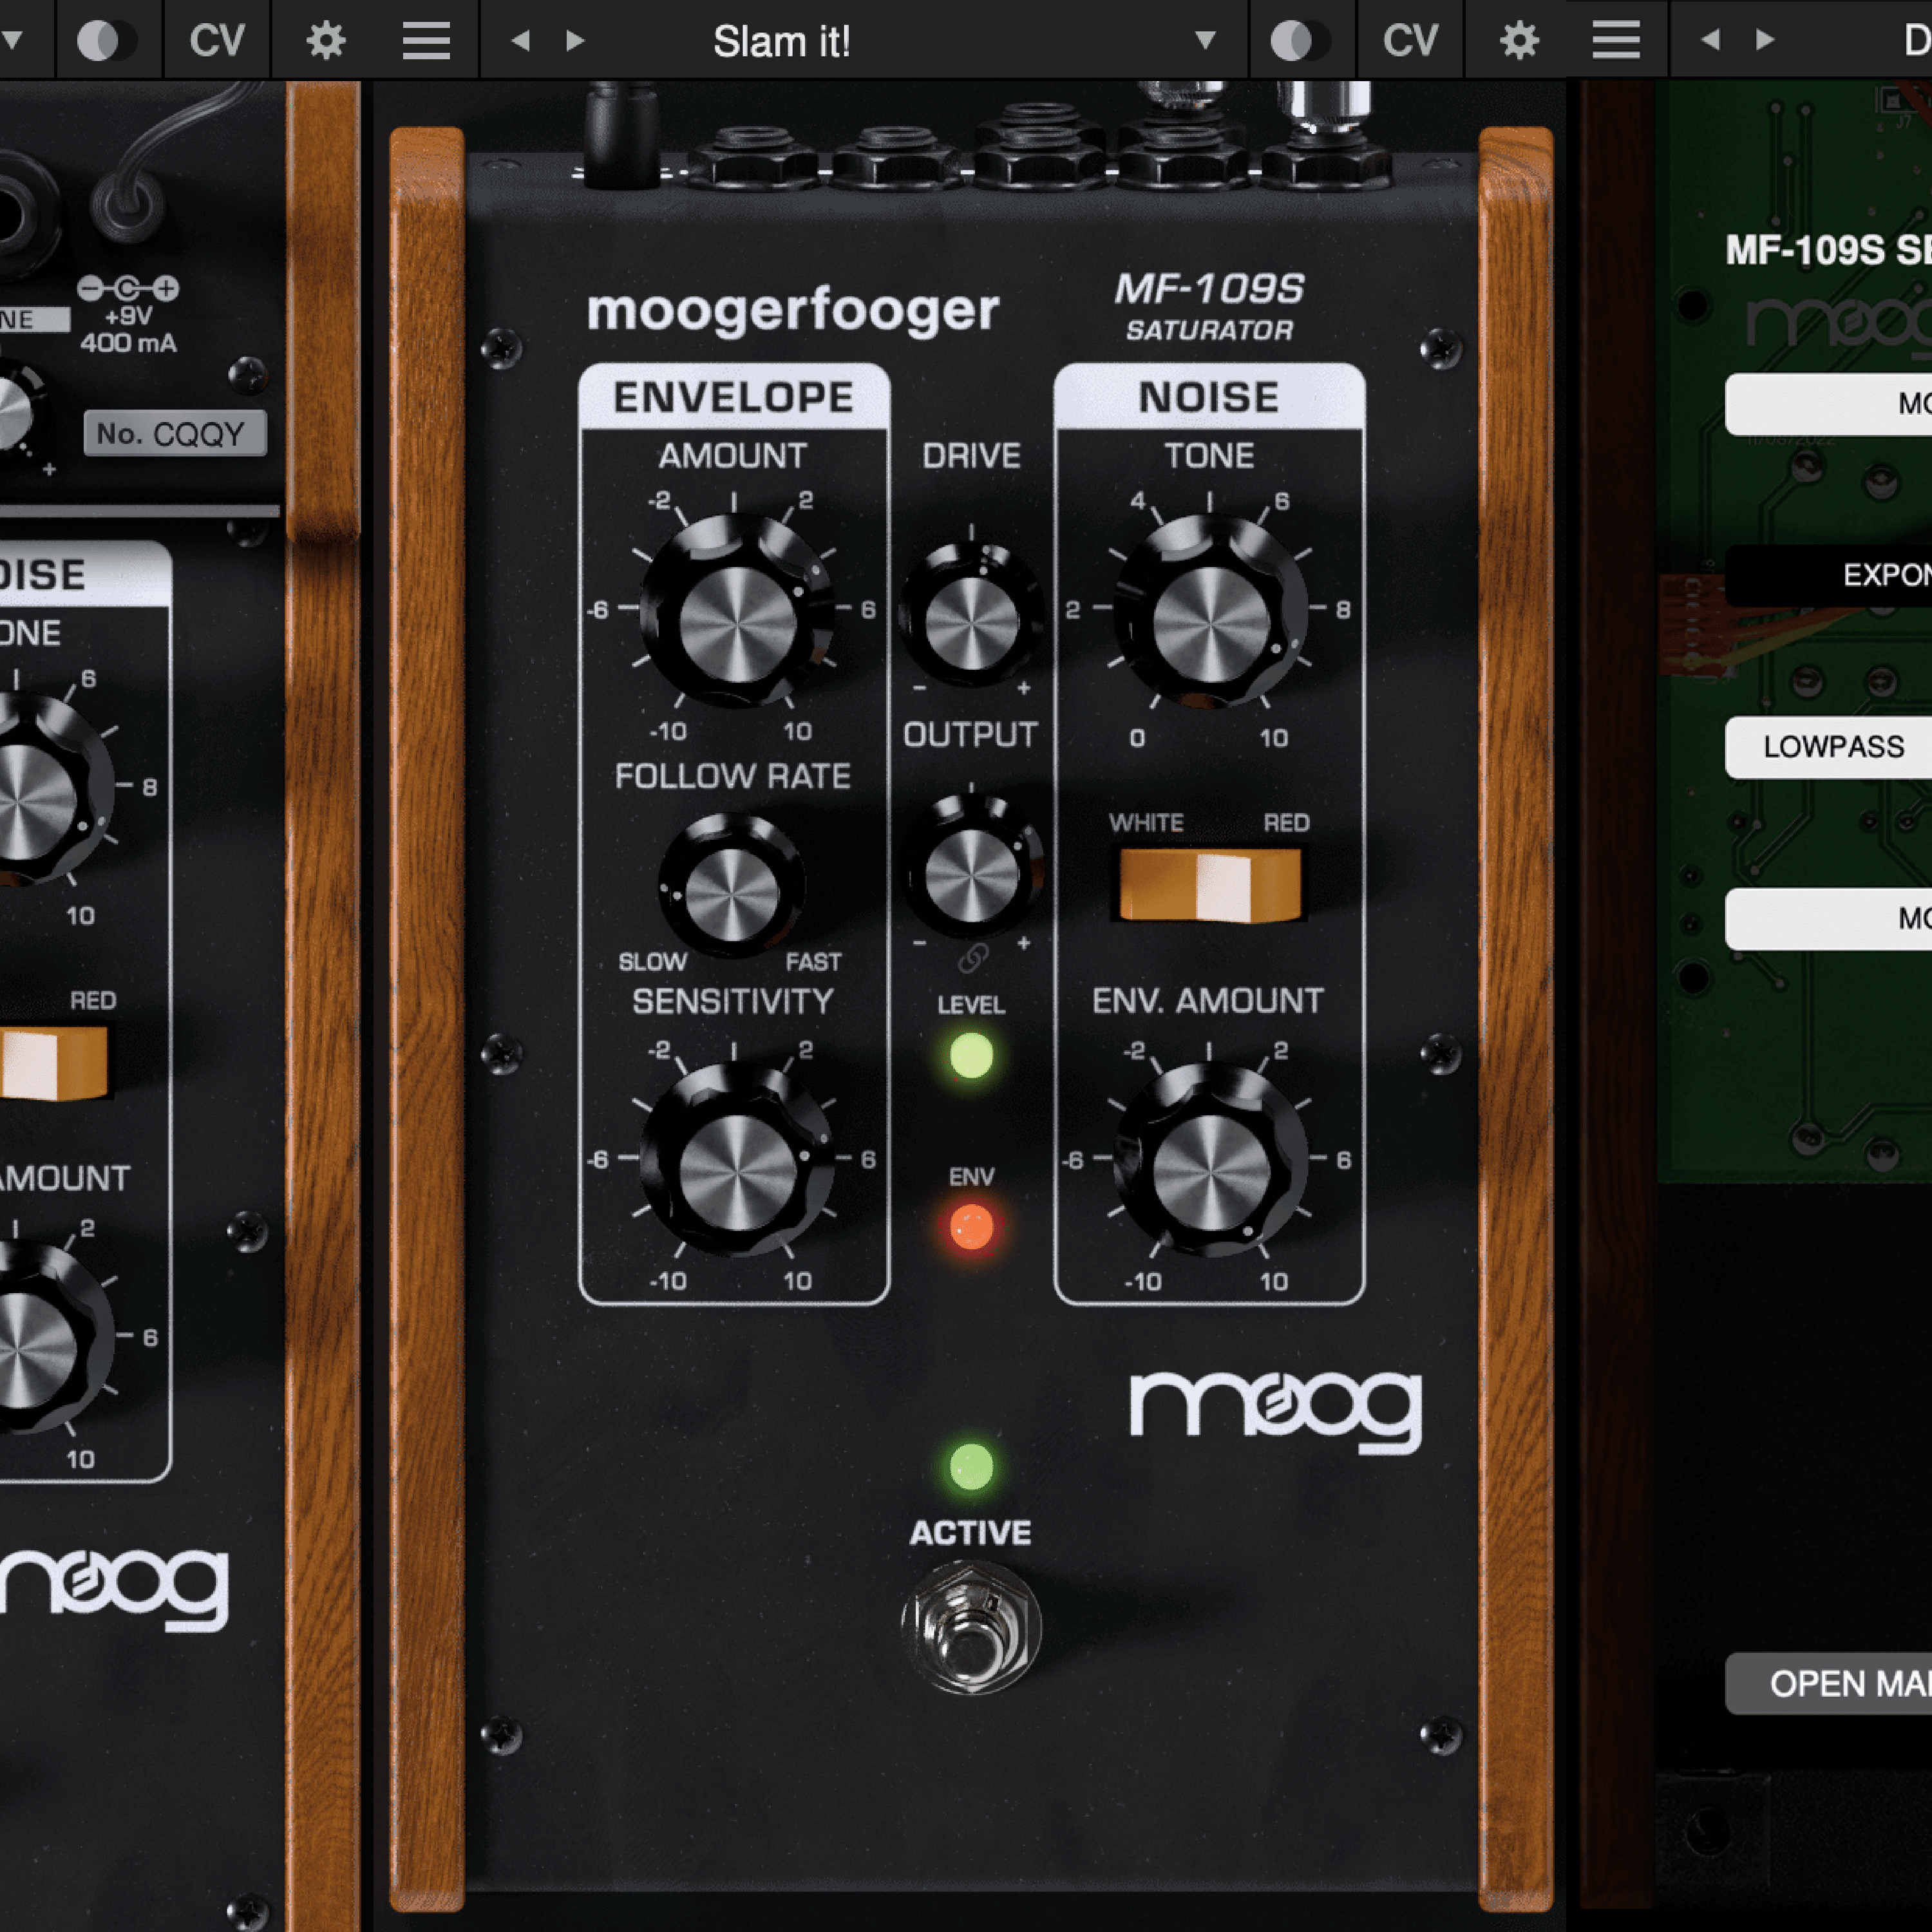Open the rightmost toolbar's preset dropdown

[x=1205, y=40]
